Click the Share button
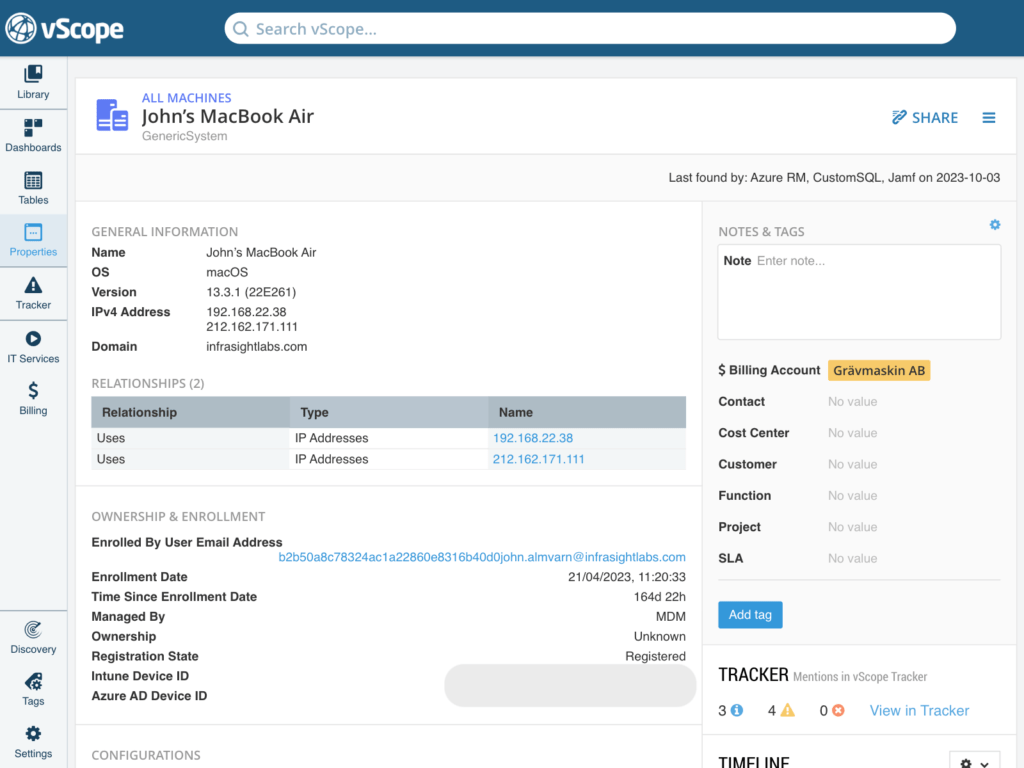 pyautogui.click(x=925, y=118)
